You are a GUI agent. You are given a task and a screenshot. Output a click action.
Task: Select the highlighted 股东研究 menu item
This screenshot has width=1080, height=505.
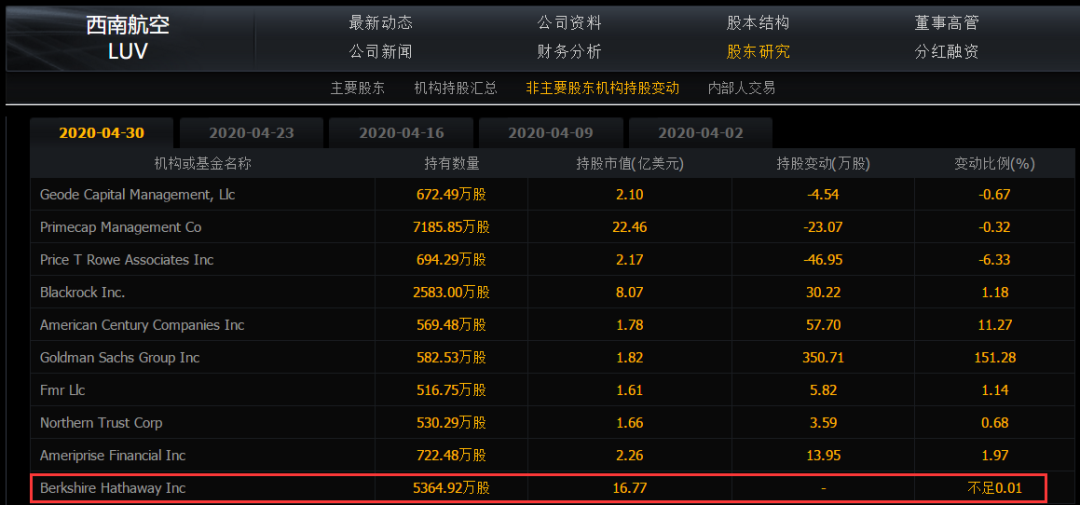pyautogui.click(x=758, y=51)
